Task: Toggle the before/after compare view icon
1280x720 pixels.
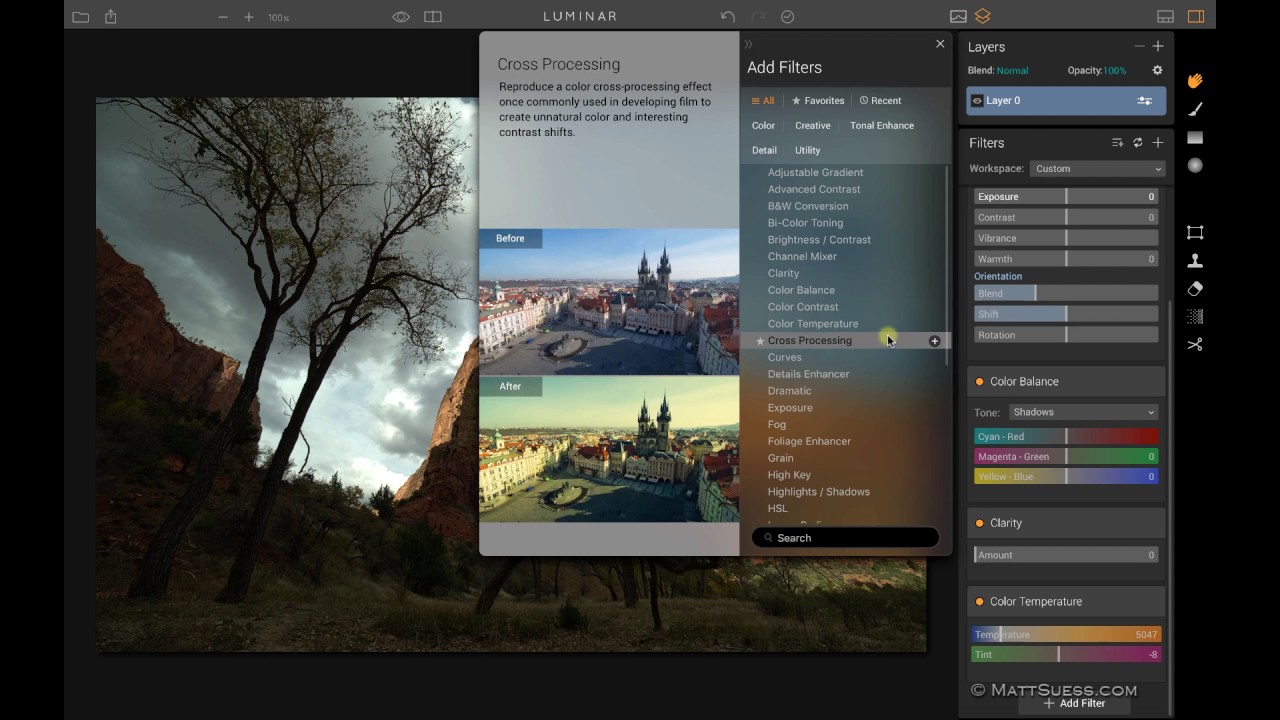Action: (x=433, y=17)
